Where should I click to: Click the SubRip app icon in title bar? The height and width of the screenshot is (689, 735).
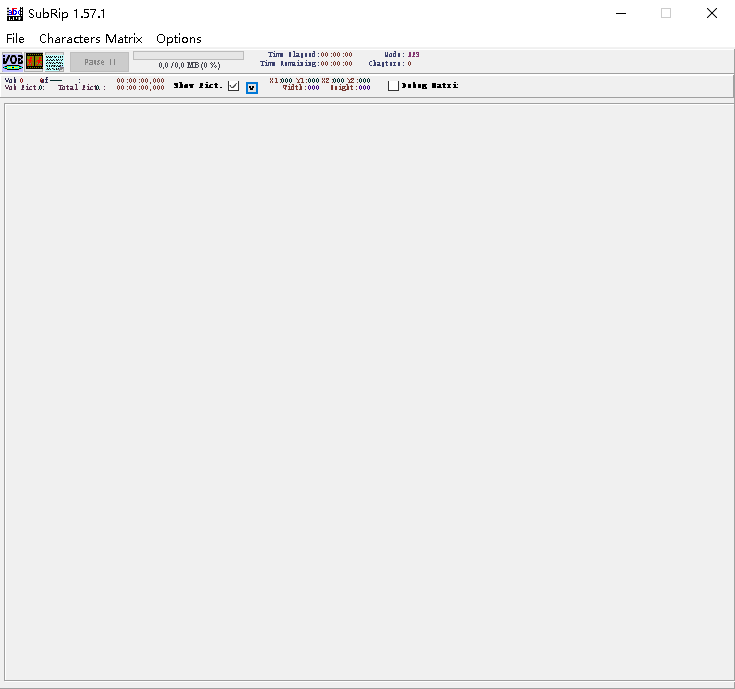coord(14,13)
